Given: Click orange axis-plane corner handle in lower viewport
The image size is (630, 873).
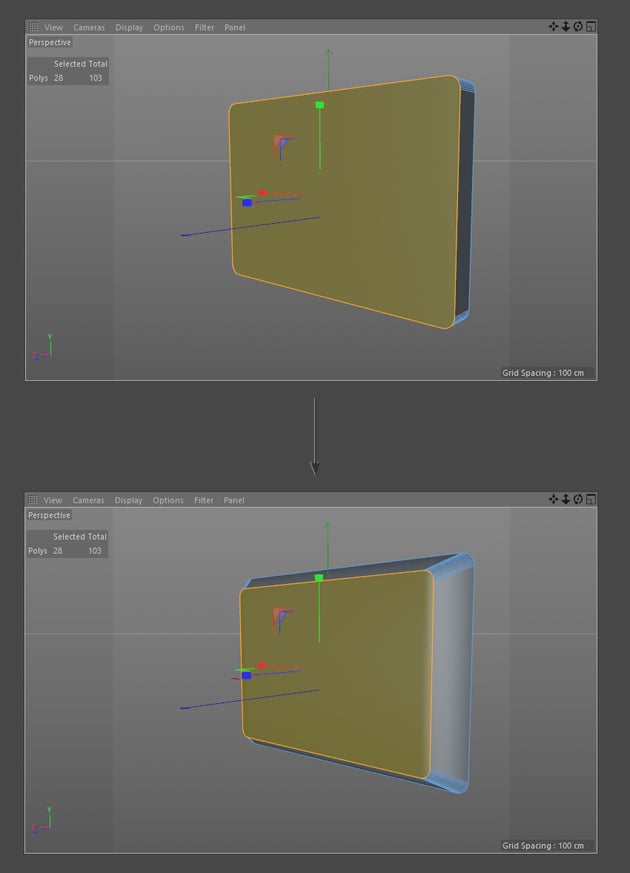Looking at the screenshot, I should pyautogui.click(x=277, y=614).
